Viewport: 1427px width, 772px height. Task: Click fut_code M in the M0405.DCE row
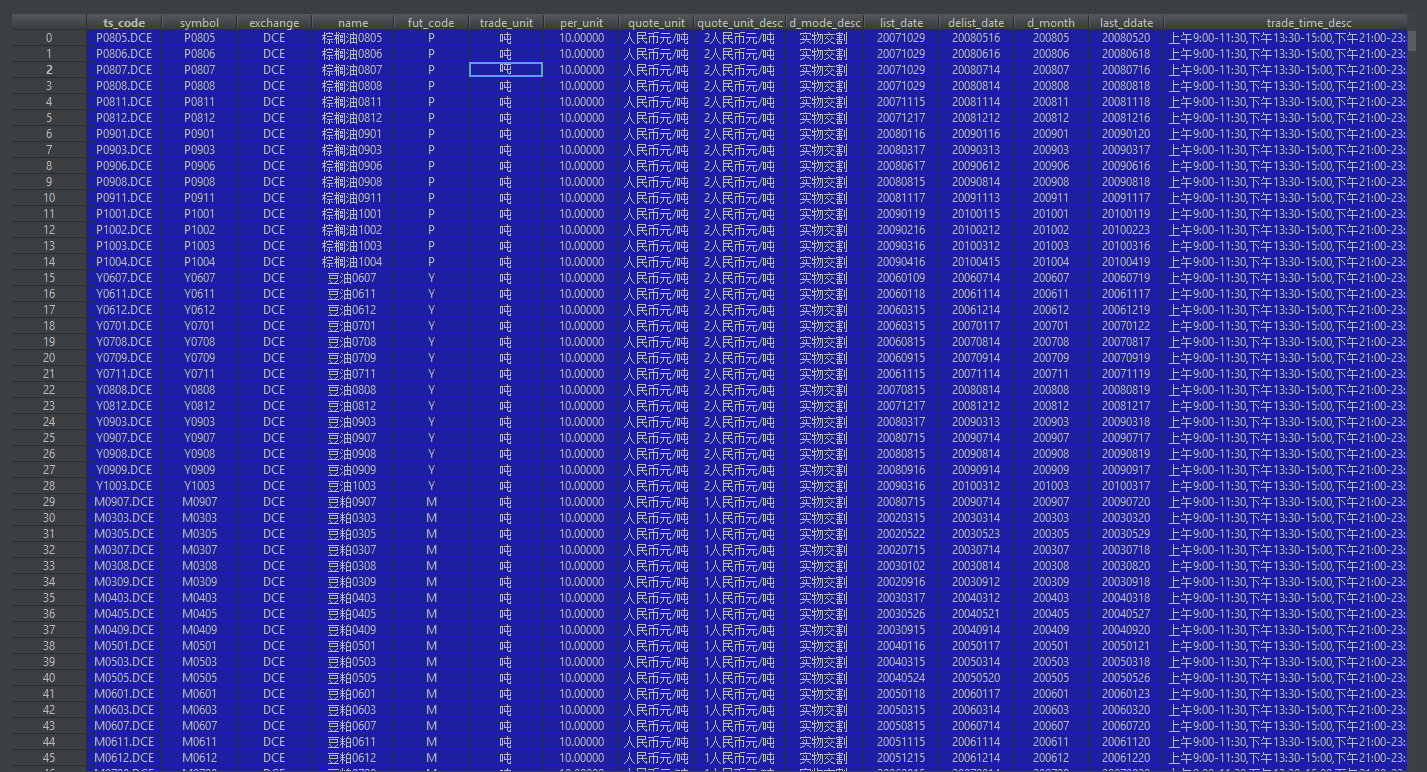[x=431, y=614]
